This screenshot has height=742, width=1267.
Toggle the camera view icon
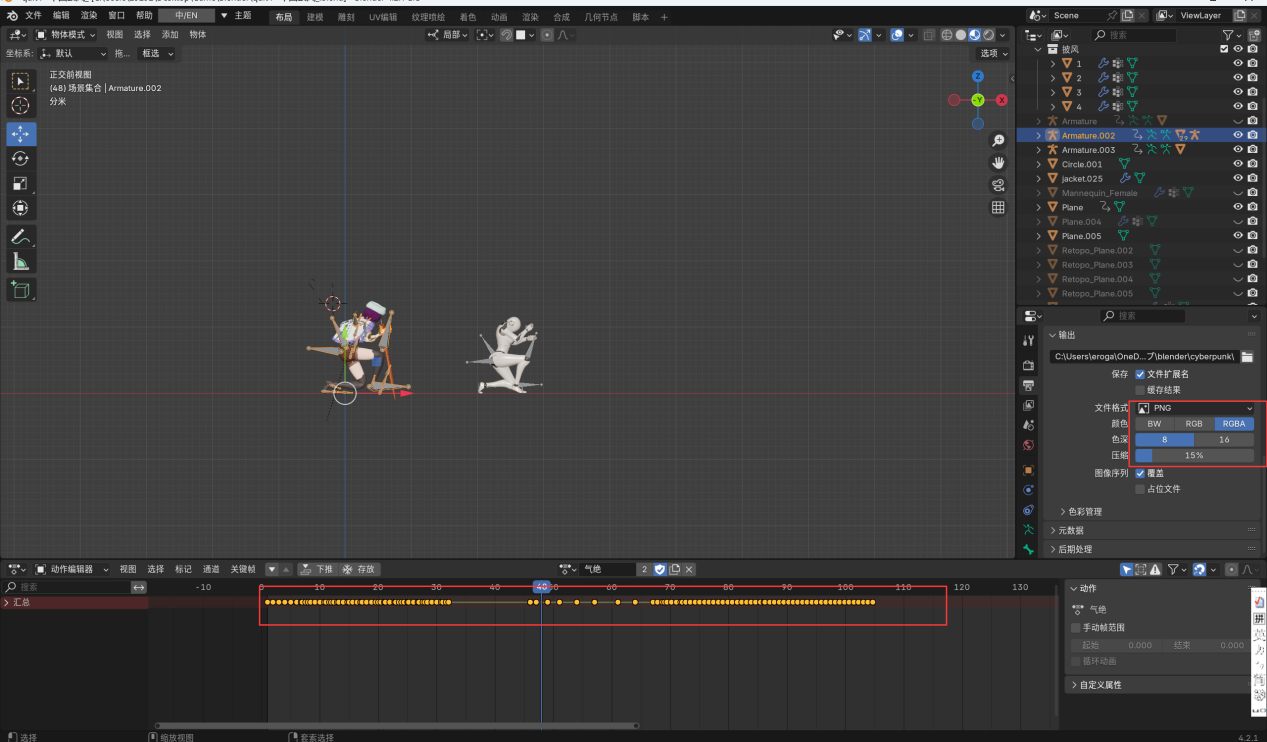coord(998,185)
